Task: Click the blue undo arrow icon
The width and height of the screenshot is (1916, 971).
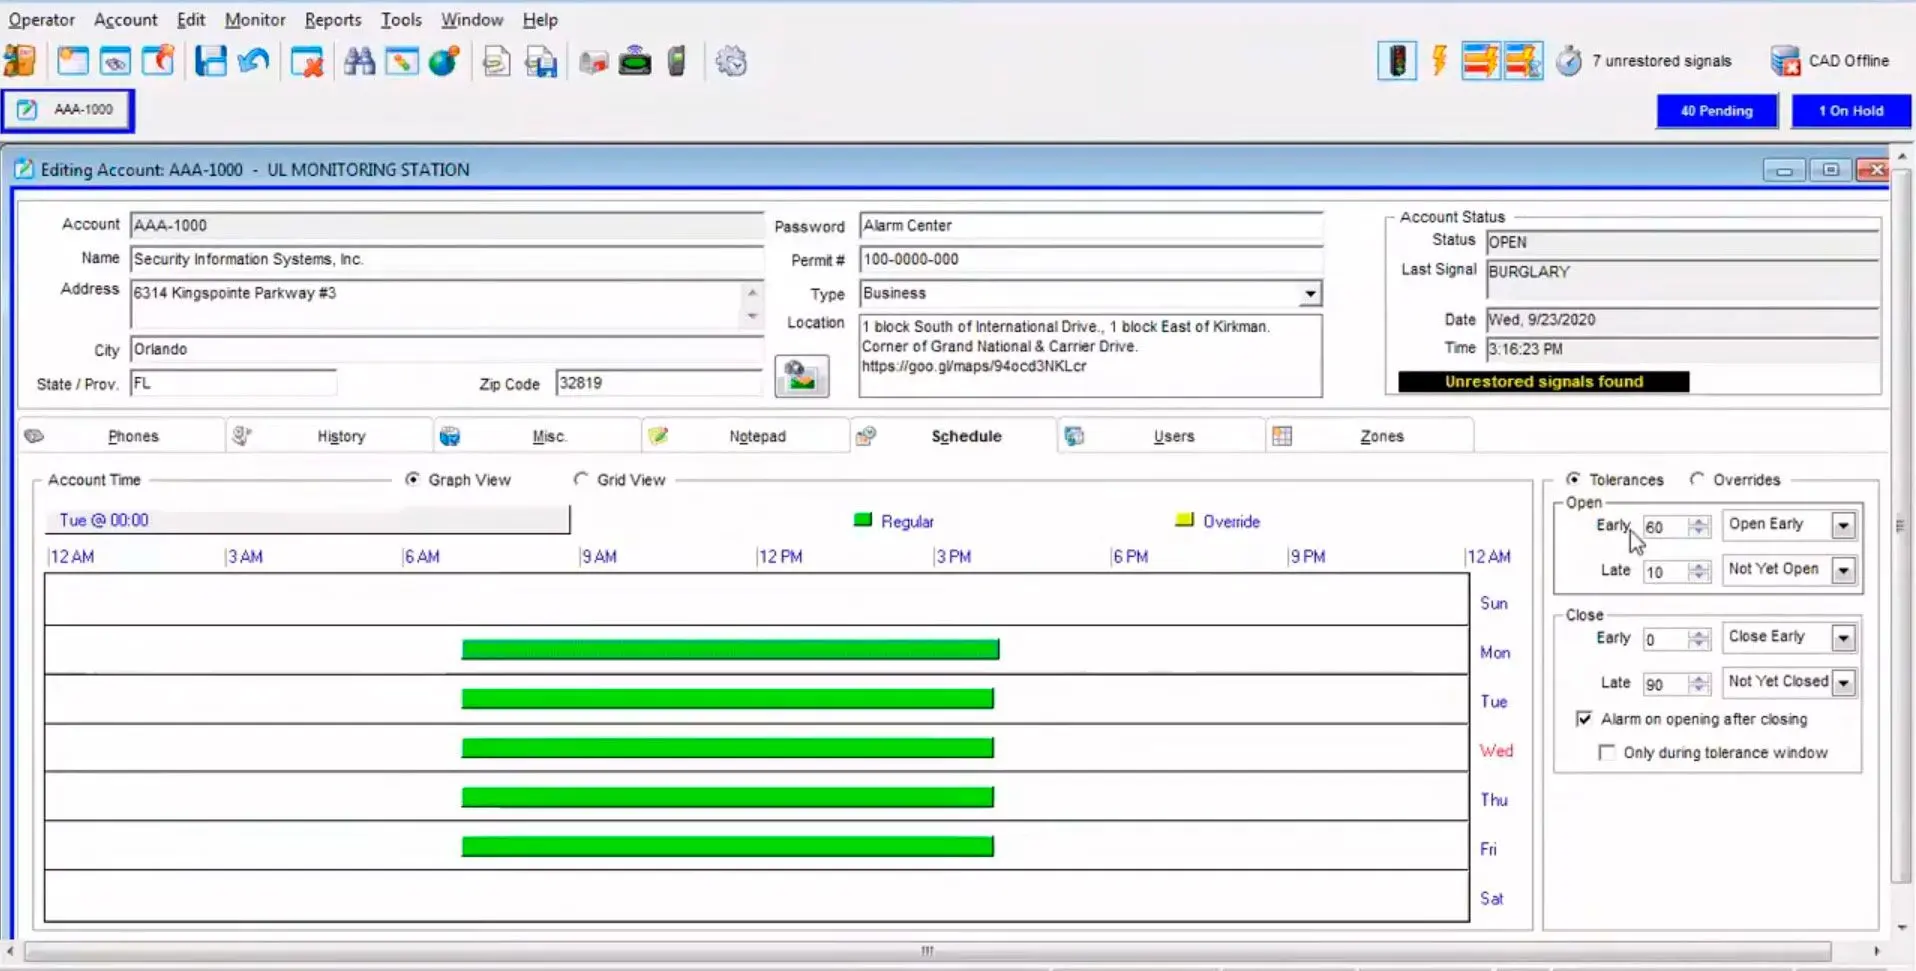Action: (x=254, y=62)
